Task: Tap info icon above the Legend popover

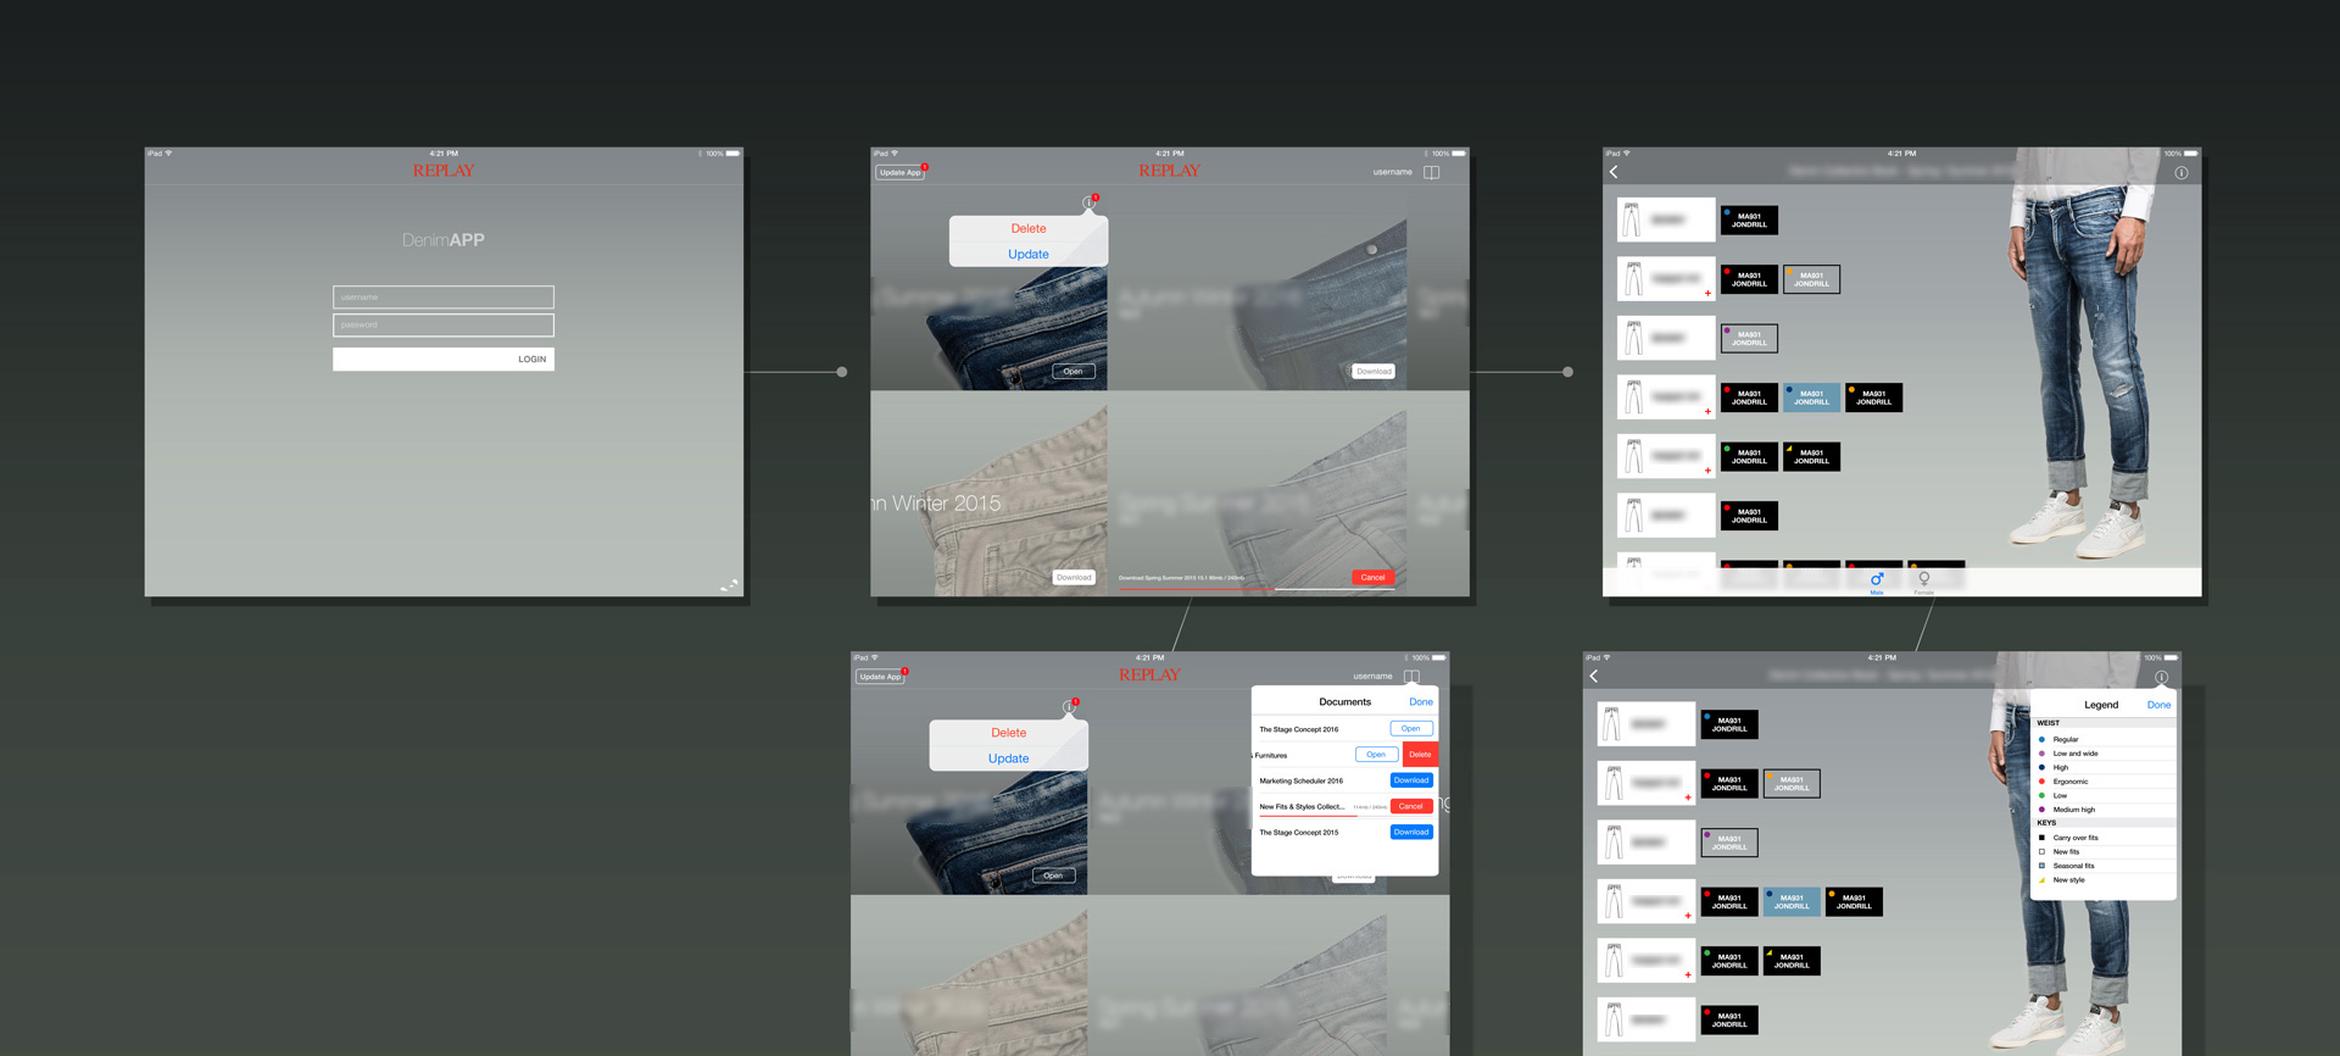Action: coord(2161,677)
